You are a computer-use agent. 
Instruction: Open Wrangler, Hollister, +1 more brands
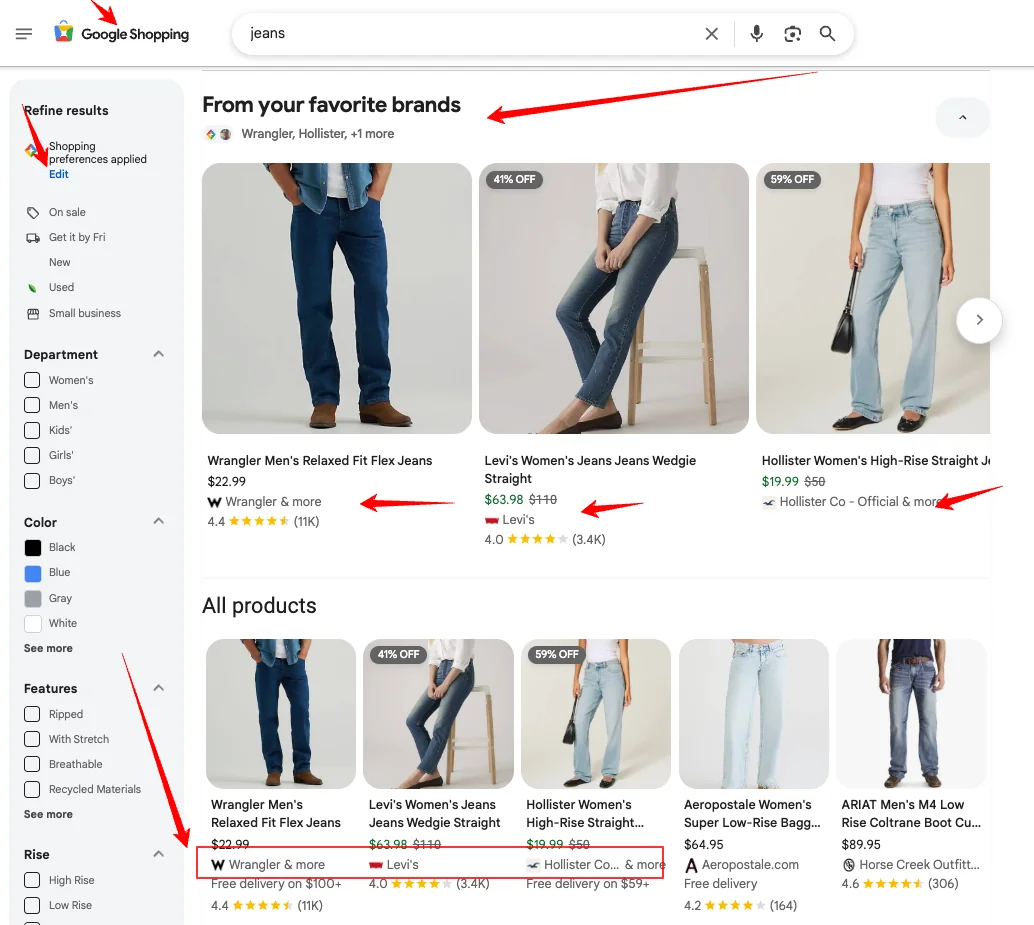(318, 134)
